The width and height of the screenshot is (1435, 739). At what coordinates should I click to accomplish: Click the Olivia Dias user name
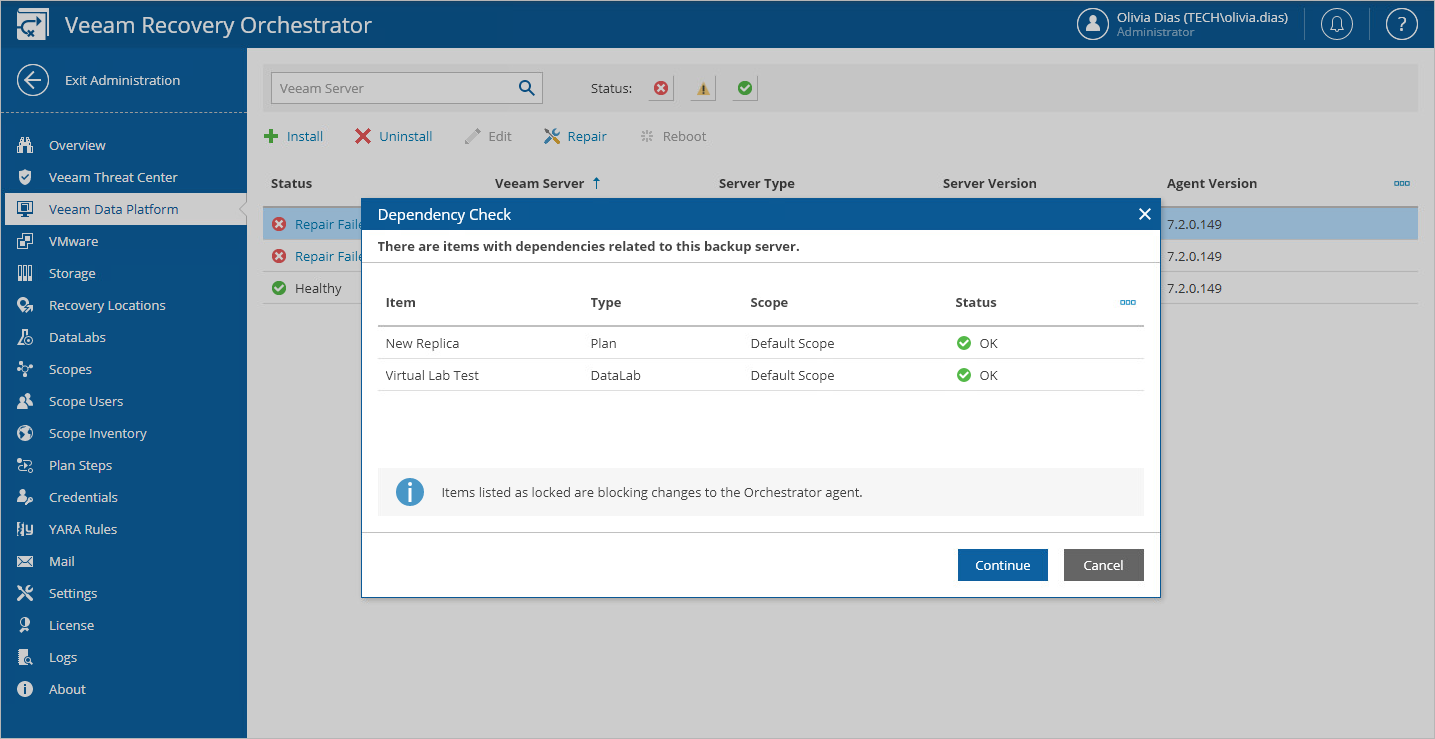pyautogui.click(x=1202, y=17)
